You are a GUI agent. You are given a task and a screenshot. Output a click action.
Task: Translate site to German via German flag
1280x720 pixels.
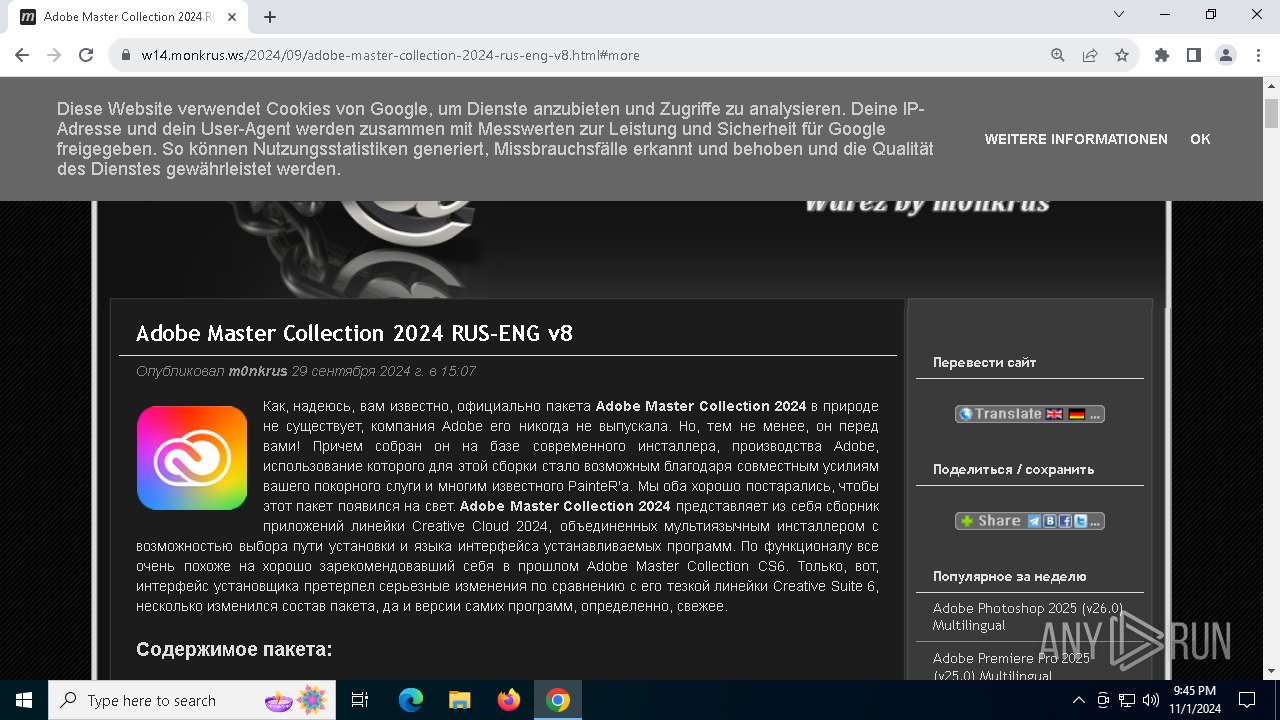pyautogui.click(x=1076, y=414)
